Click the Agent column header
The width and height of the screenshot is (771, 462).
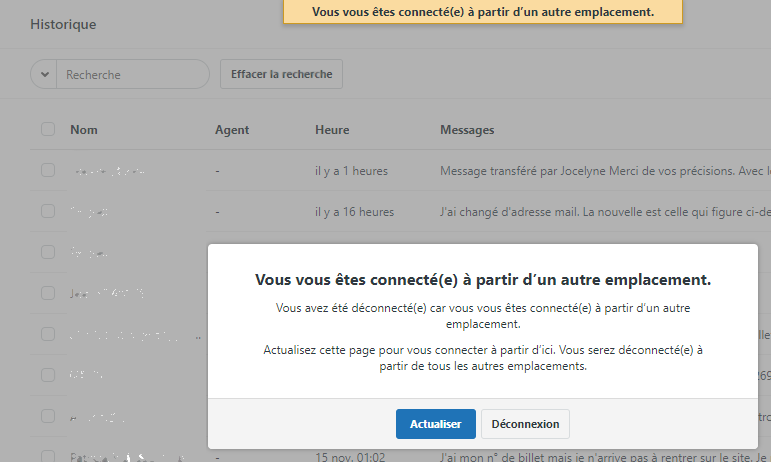(x=232, y=130)
